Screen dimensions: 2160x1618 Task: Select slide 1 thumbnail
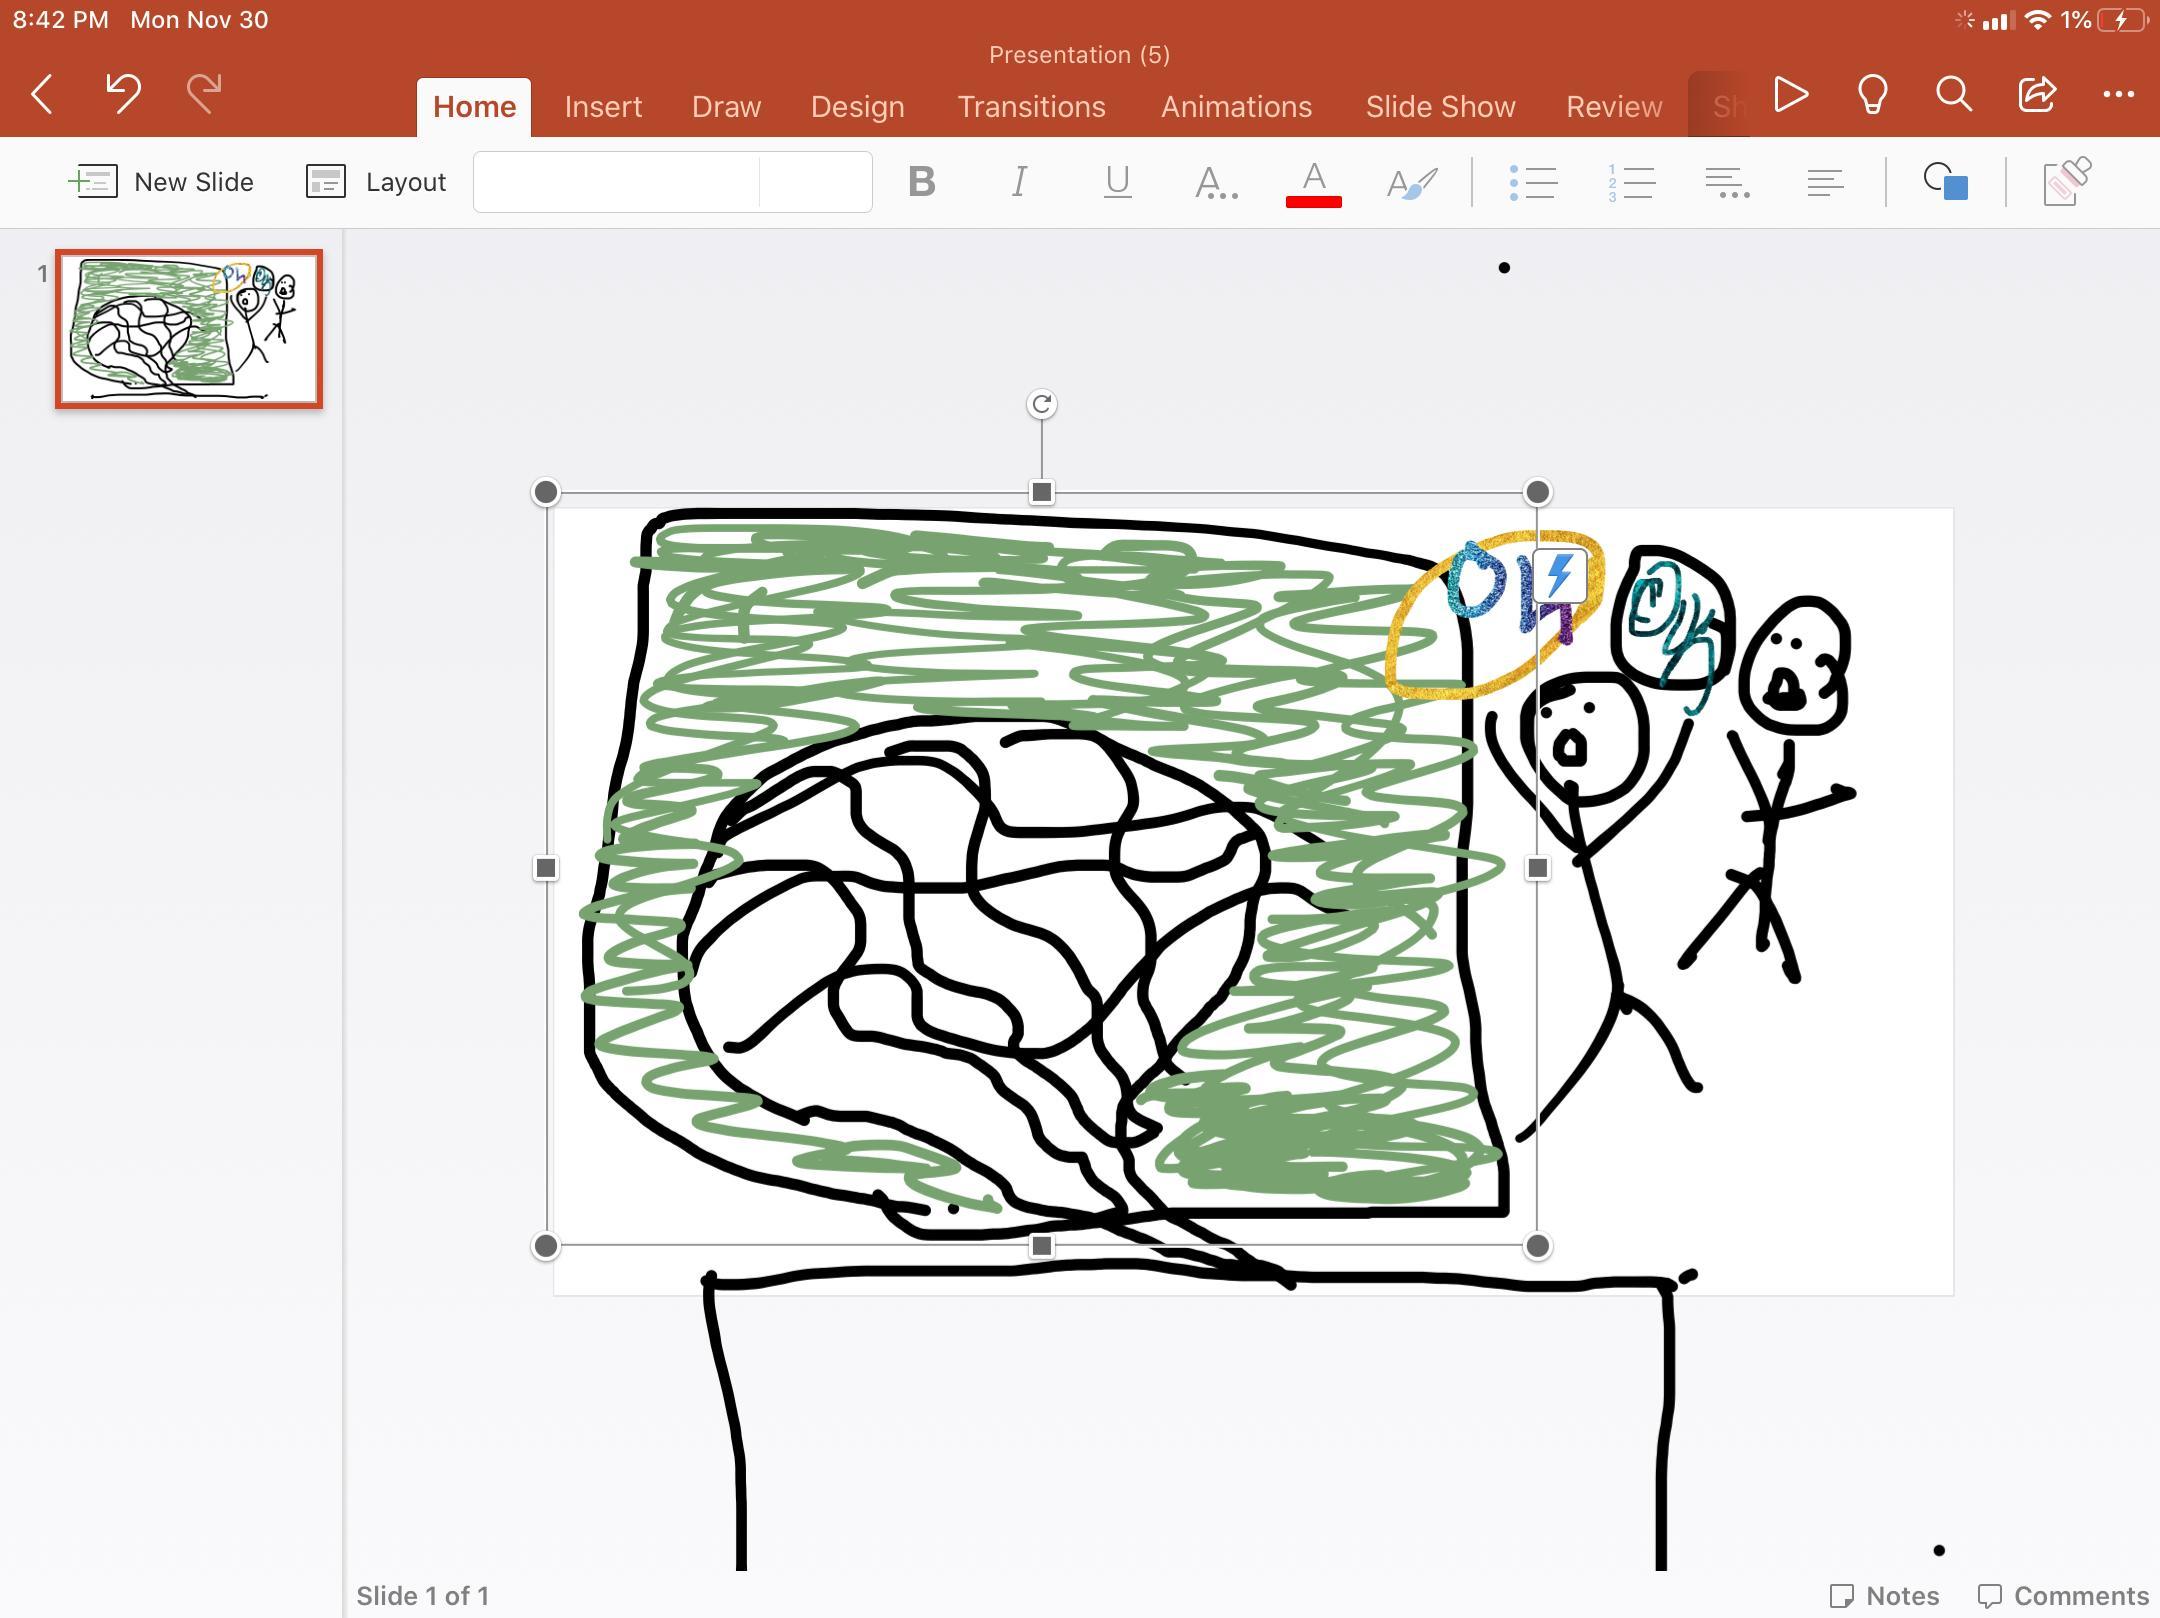pyautogui.click(x=189, y=329)
